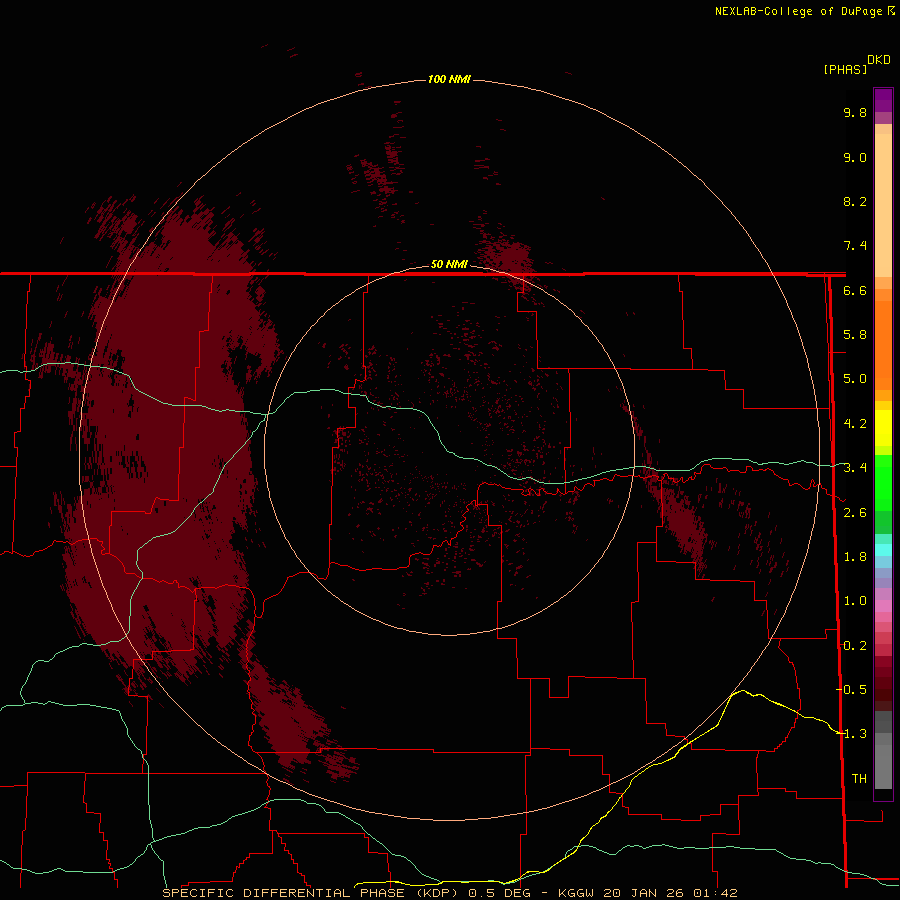Screen dimensions: 900x900
Task: Click the 0.5 DEG elevation text
Action: [x=499, y=893]
